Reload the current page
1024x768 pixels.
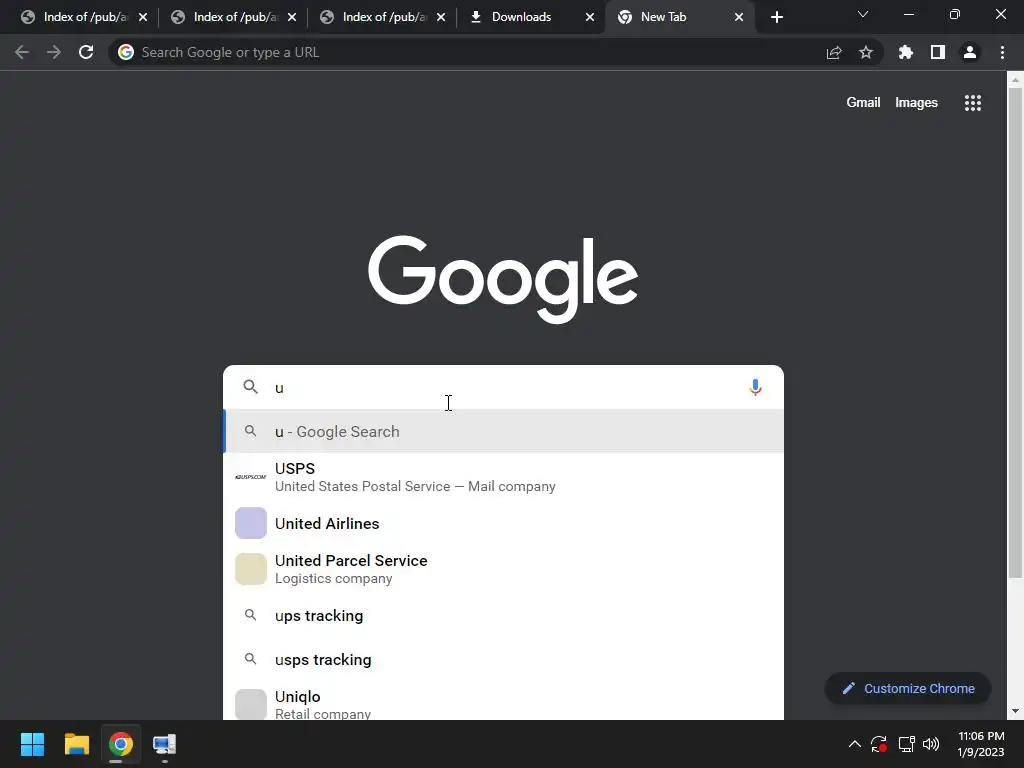86,52
